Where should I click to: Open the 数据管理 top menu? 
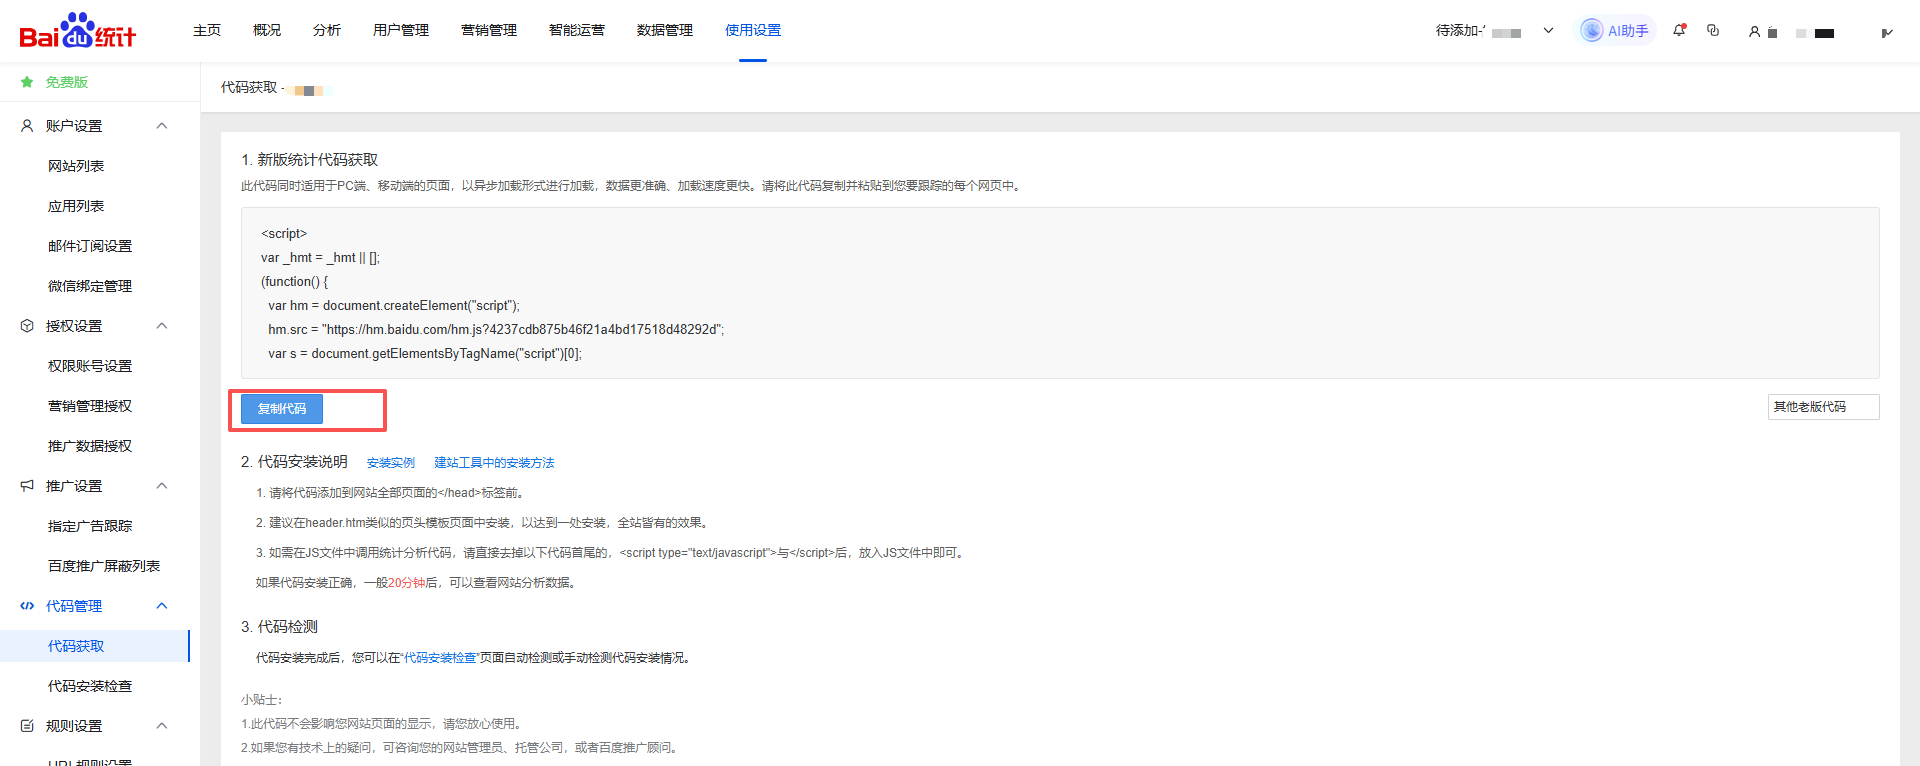point(664,31)
